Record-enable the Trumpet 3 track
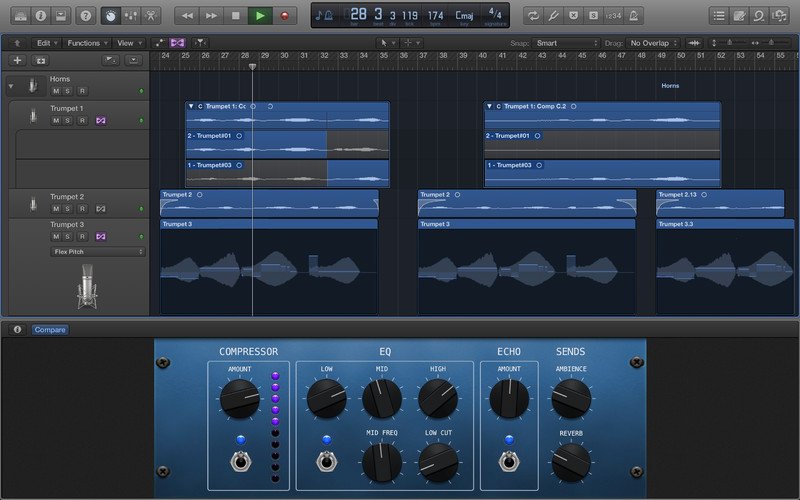This screenshot has width=800, height=500. [x=82, y=237]
